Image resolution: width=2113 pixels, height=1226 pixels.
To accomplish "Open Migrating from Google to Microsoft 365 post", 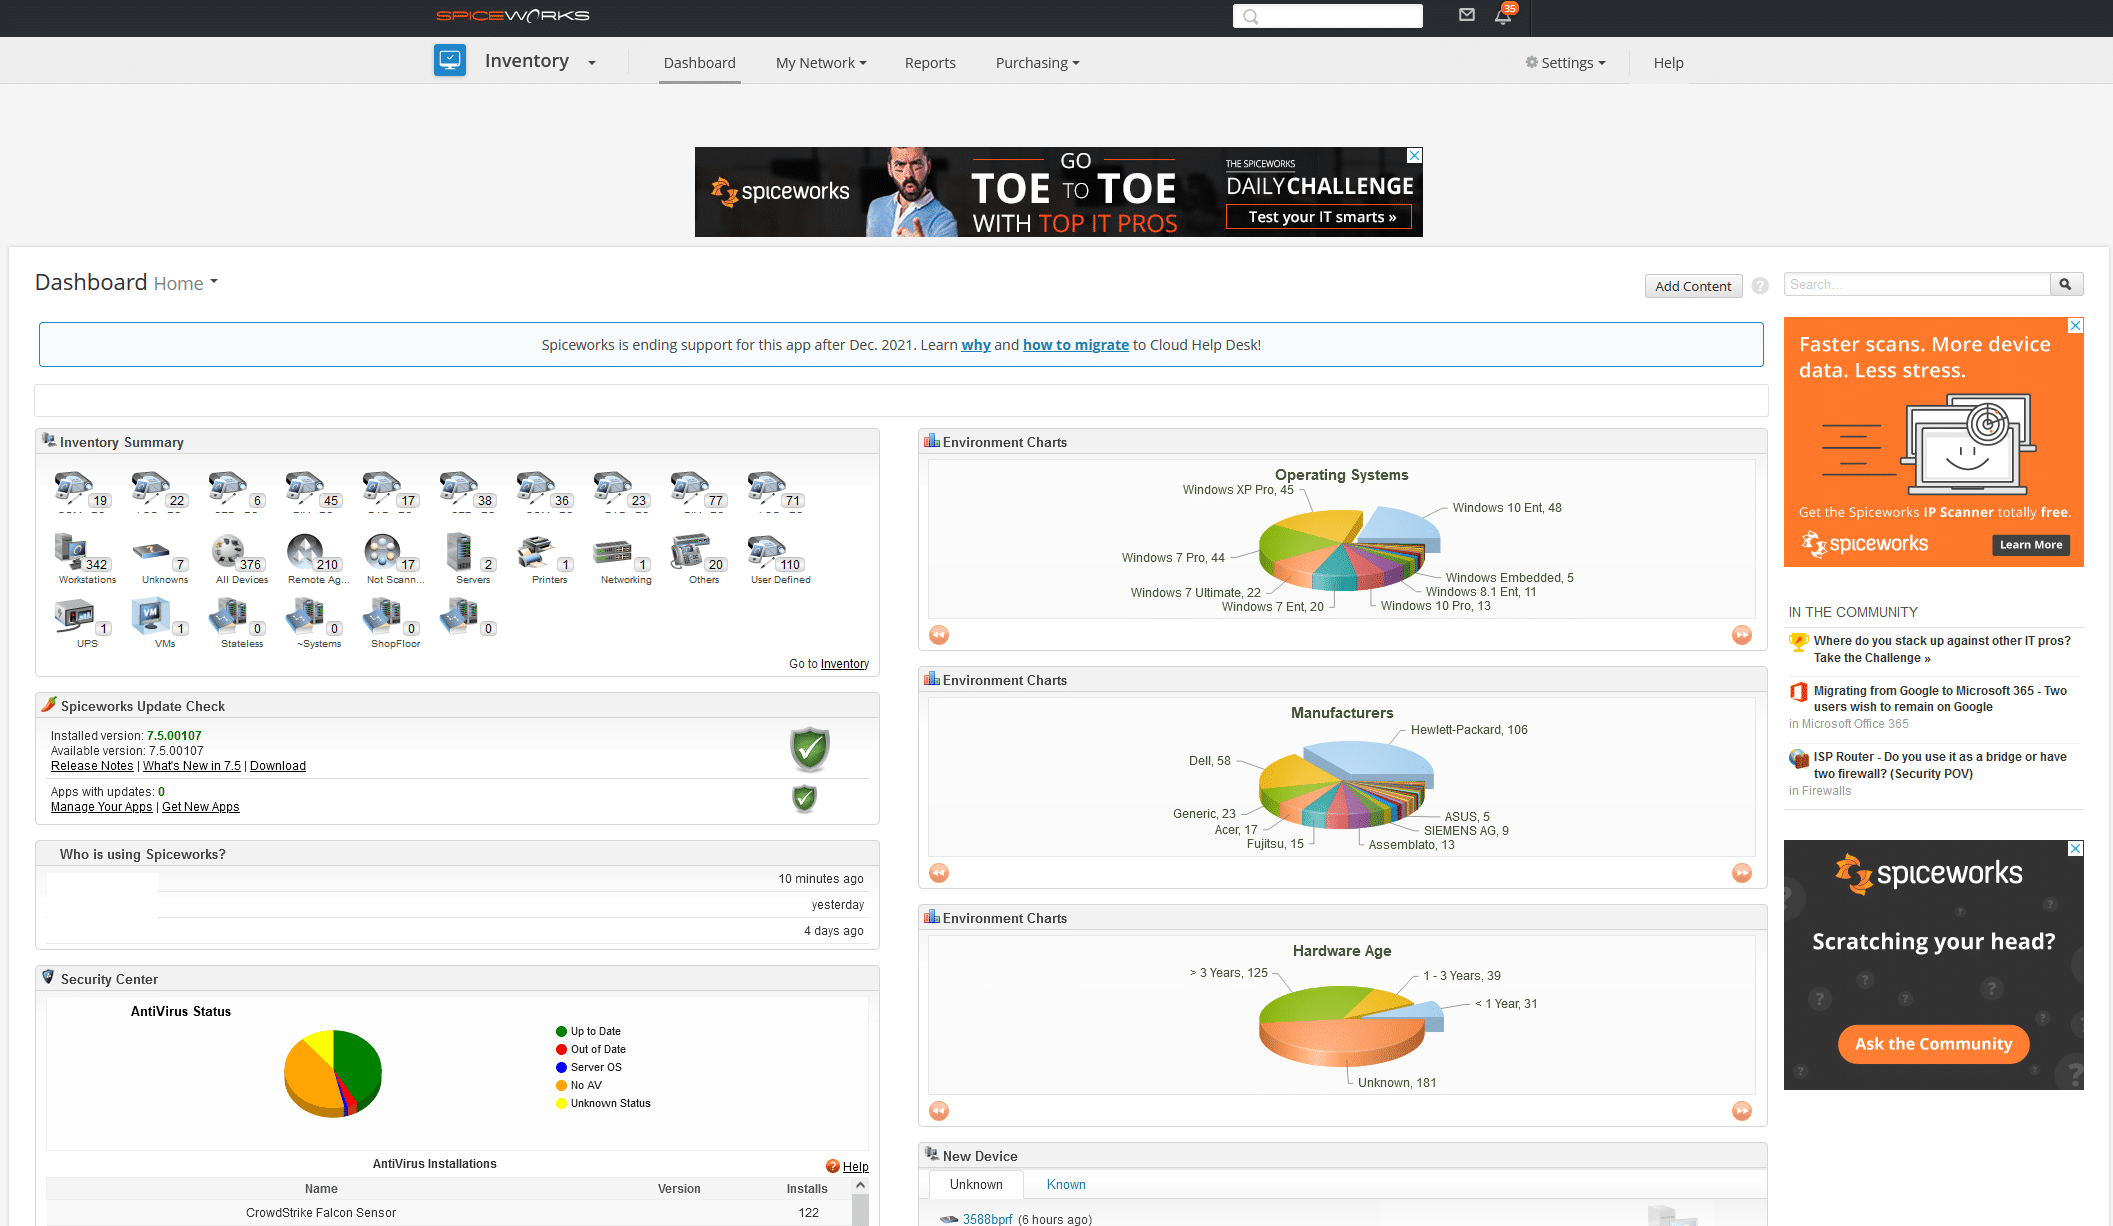I will (x=1940, y=699).
